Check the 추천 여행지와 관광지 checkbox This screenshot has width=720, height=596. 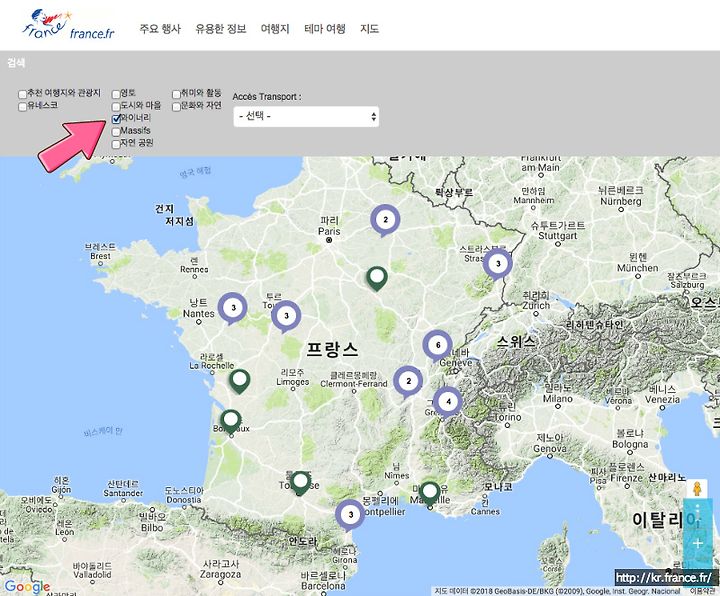point(22,94)
